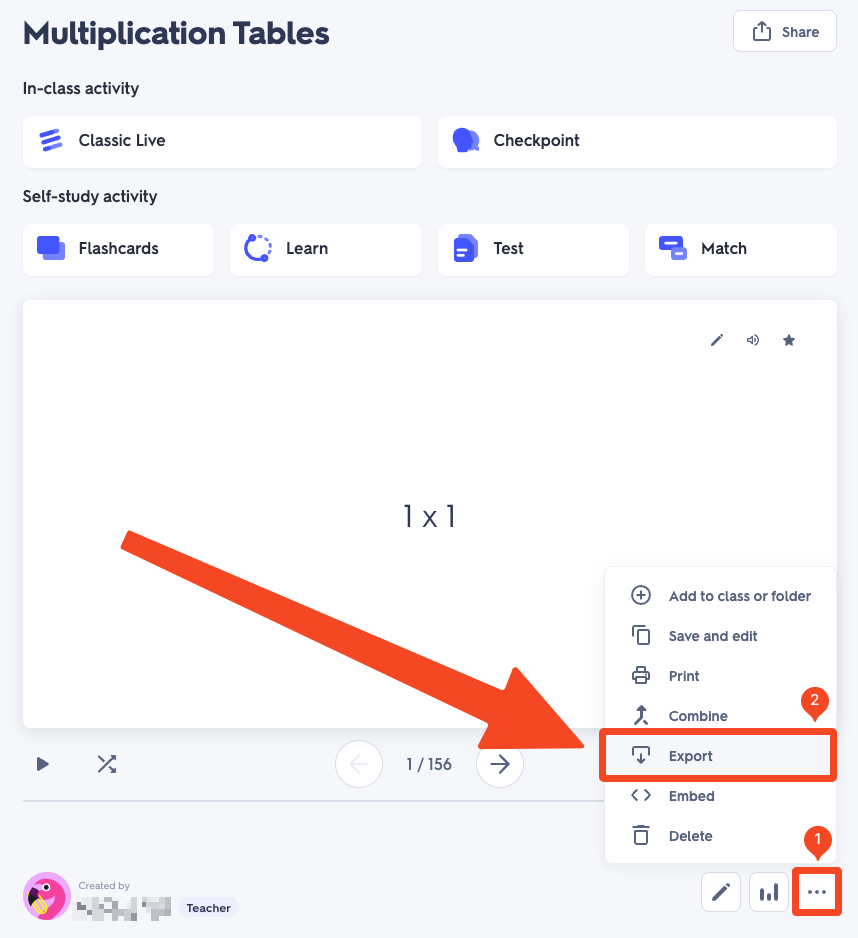Play audio with the speaker icon
Viewport: 858px width, 938px height.
753,340
